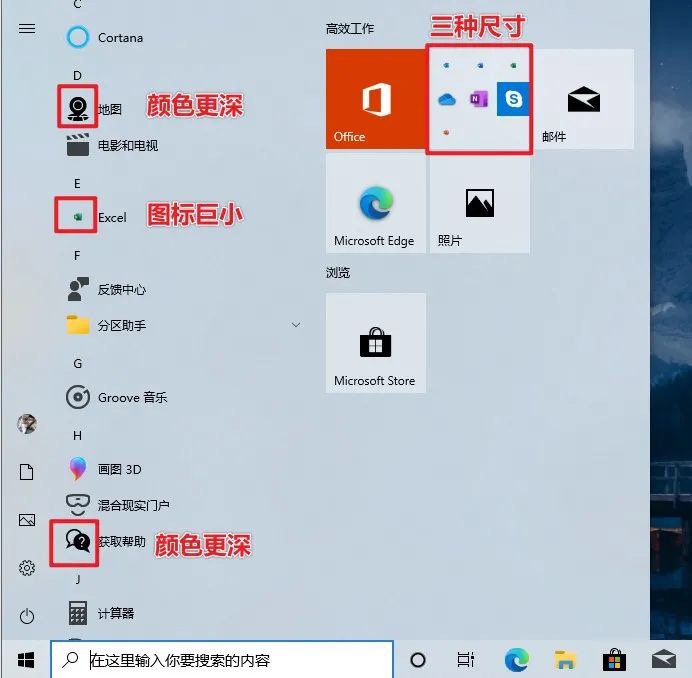Launch Calculator (计算器)
The image size is (692, 678).
(x=100, y=613)
